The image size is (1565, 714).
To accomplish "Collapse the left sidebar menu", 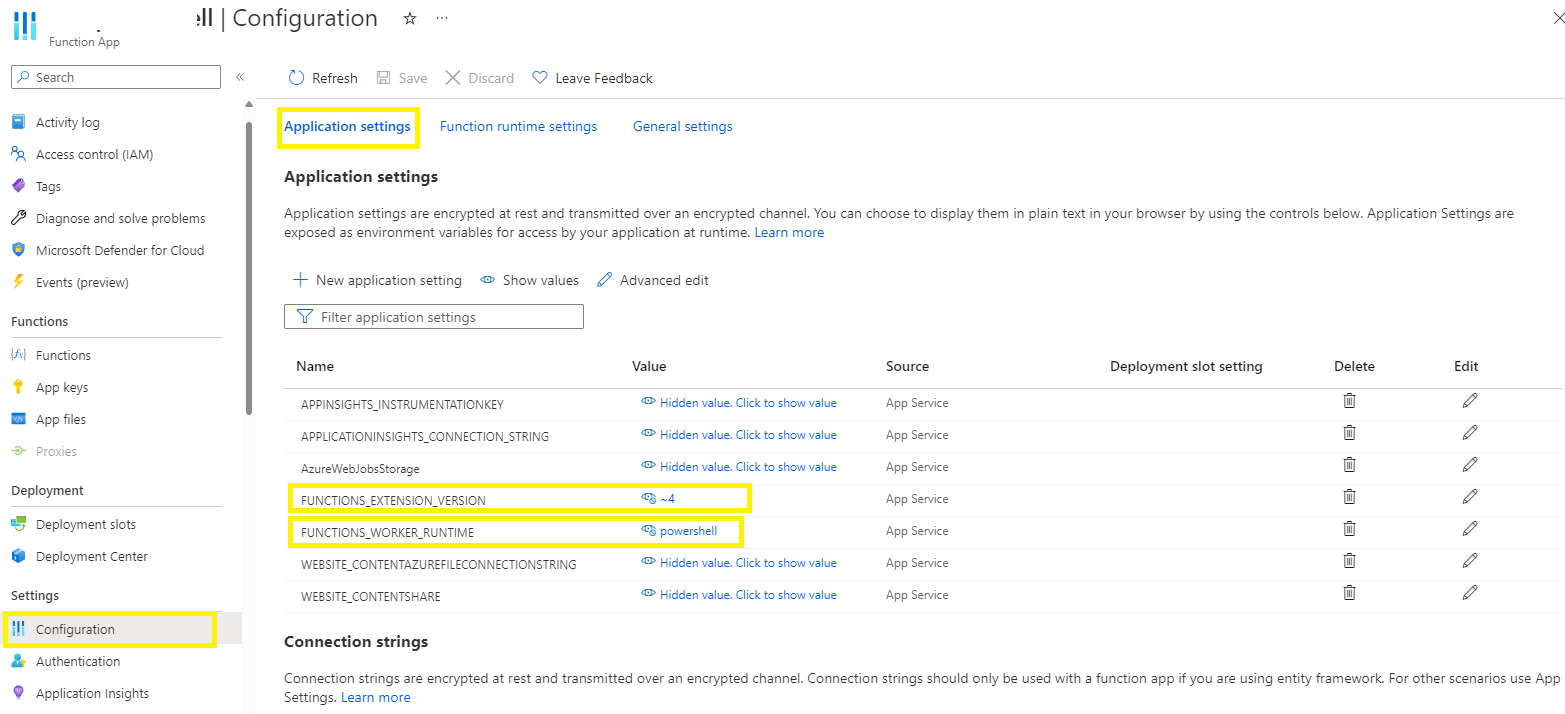I will click(x=240, y=77).
